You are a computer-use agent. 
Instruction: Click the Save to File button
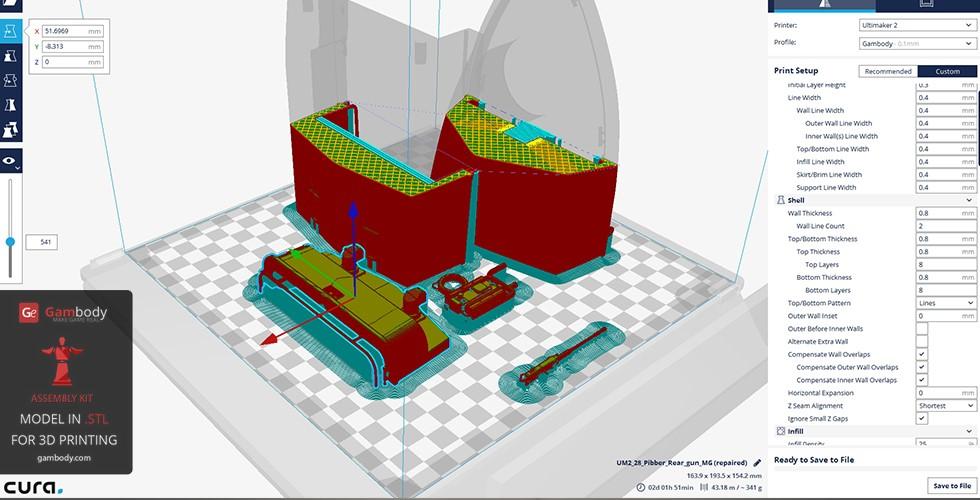951,485
